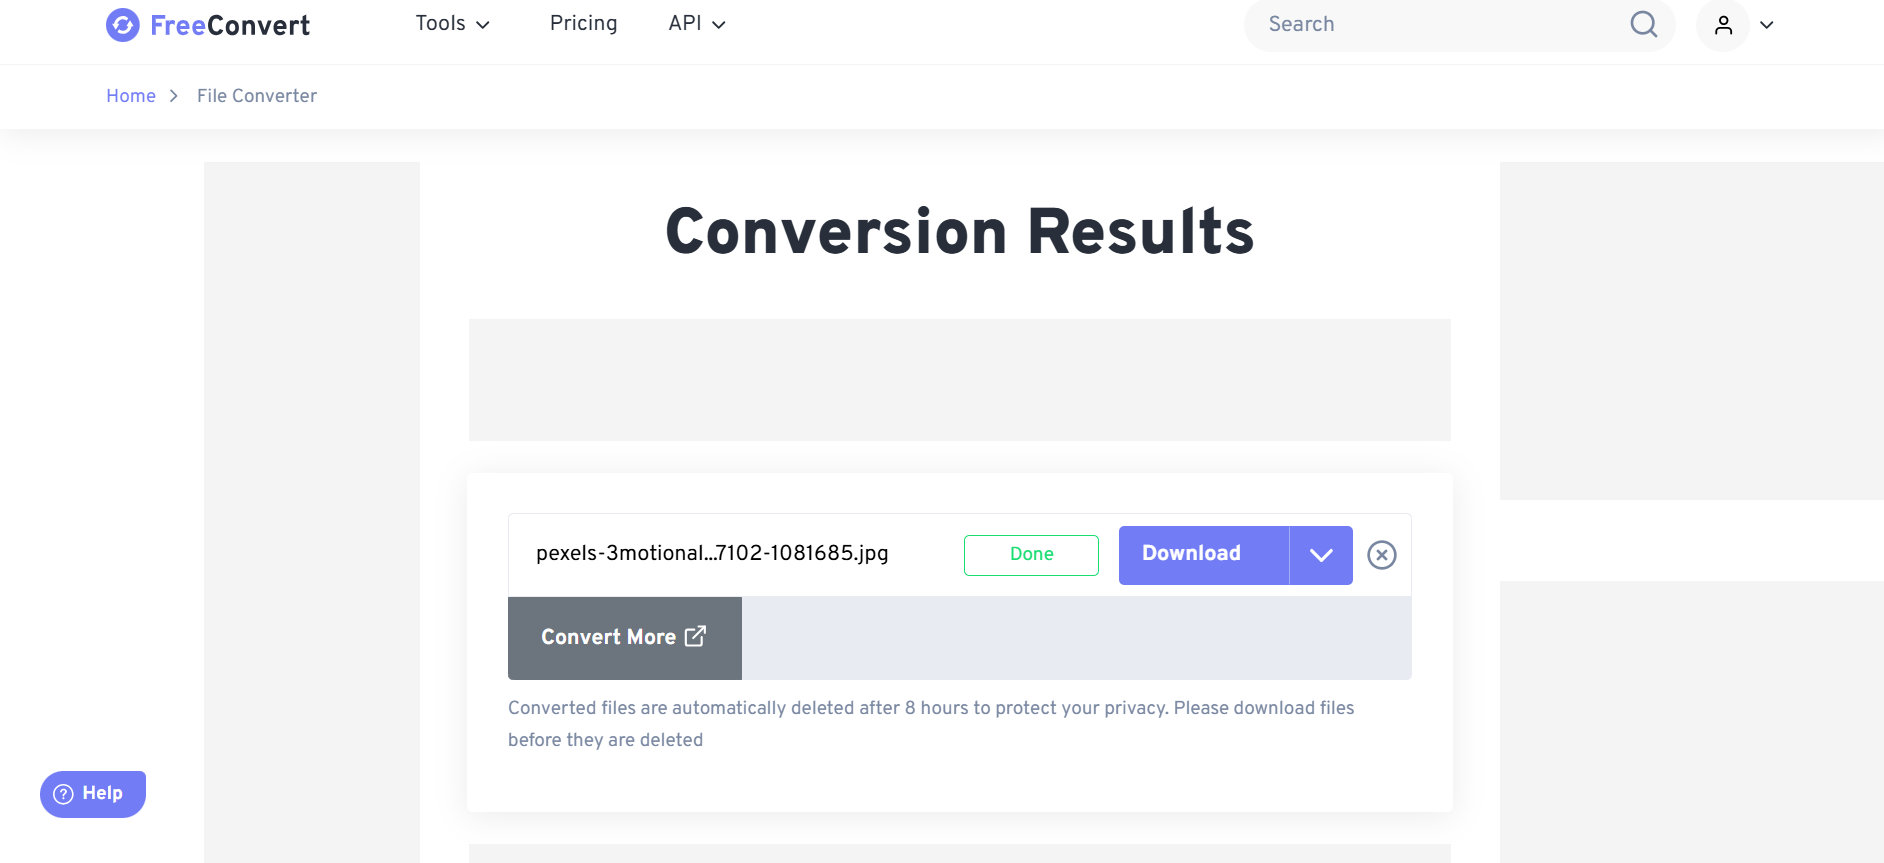1884x863 pixels.
Task: Click the File Converter breadcrumb label
Action: pyautogui.click(x=256, y=95)
